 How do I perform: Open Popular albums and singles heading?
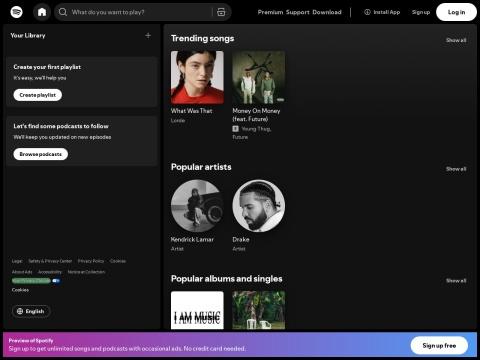227,279
